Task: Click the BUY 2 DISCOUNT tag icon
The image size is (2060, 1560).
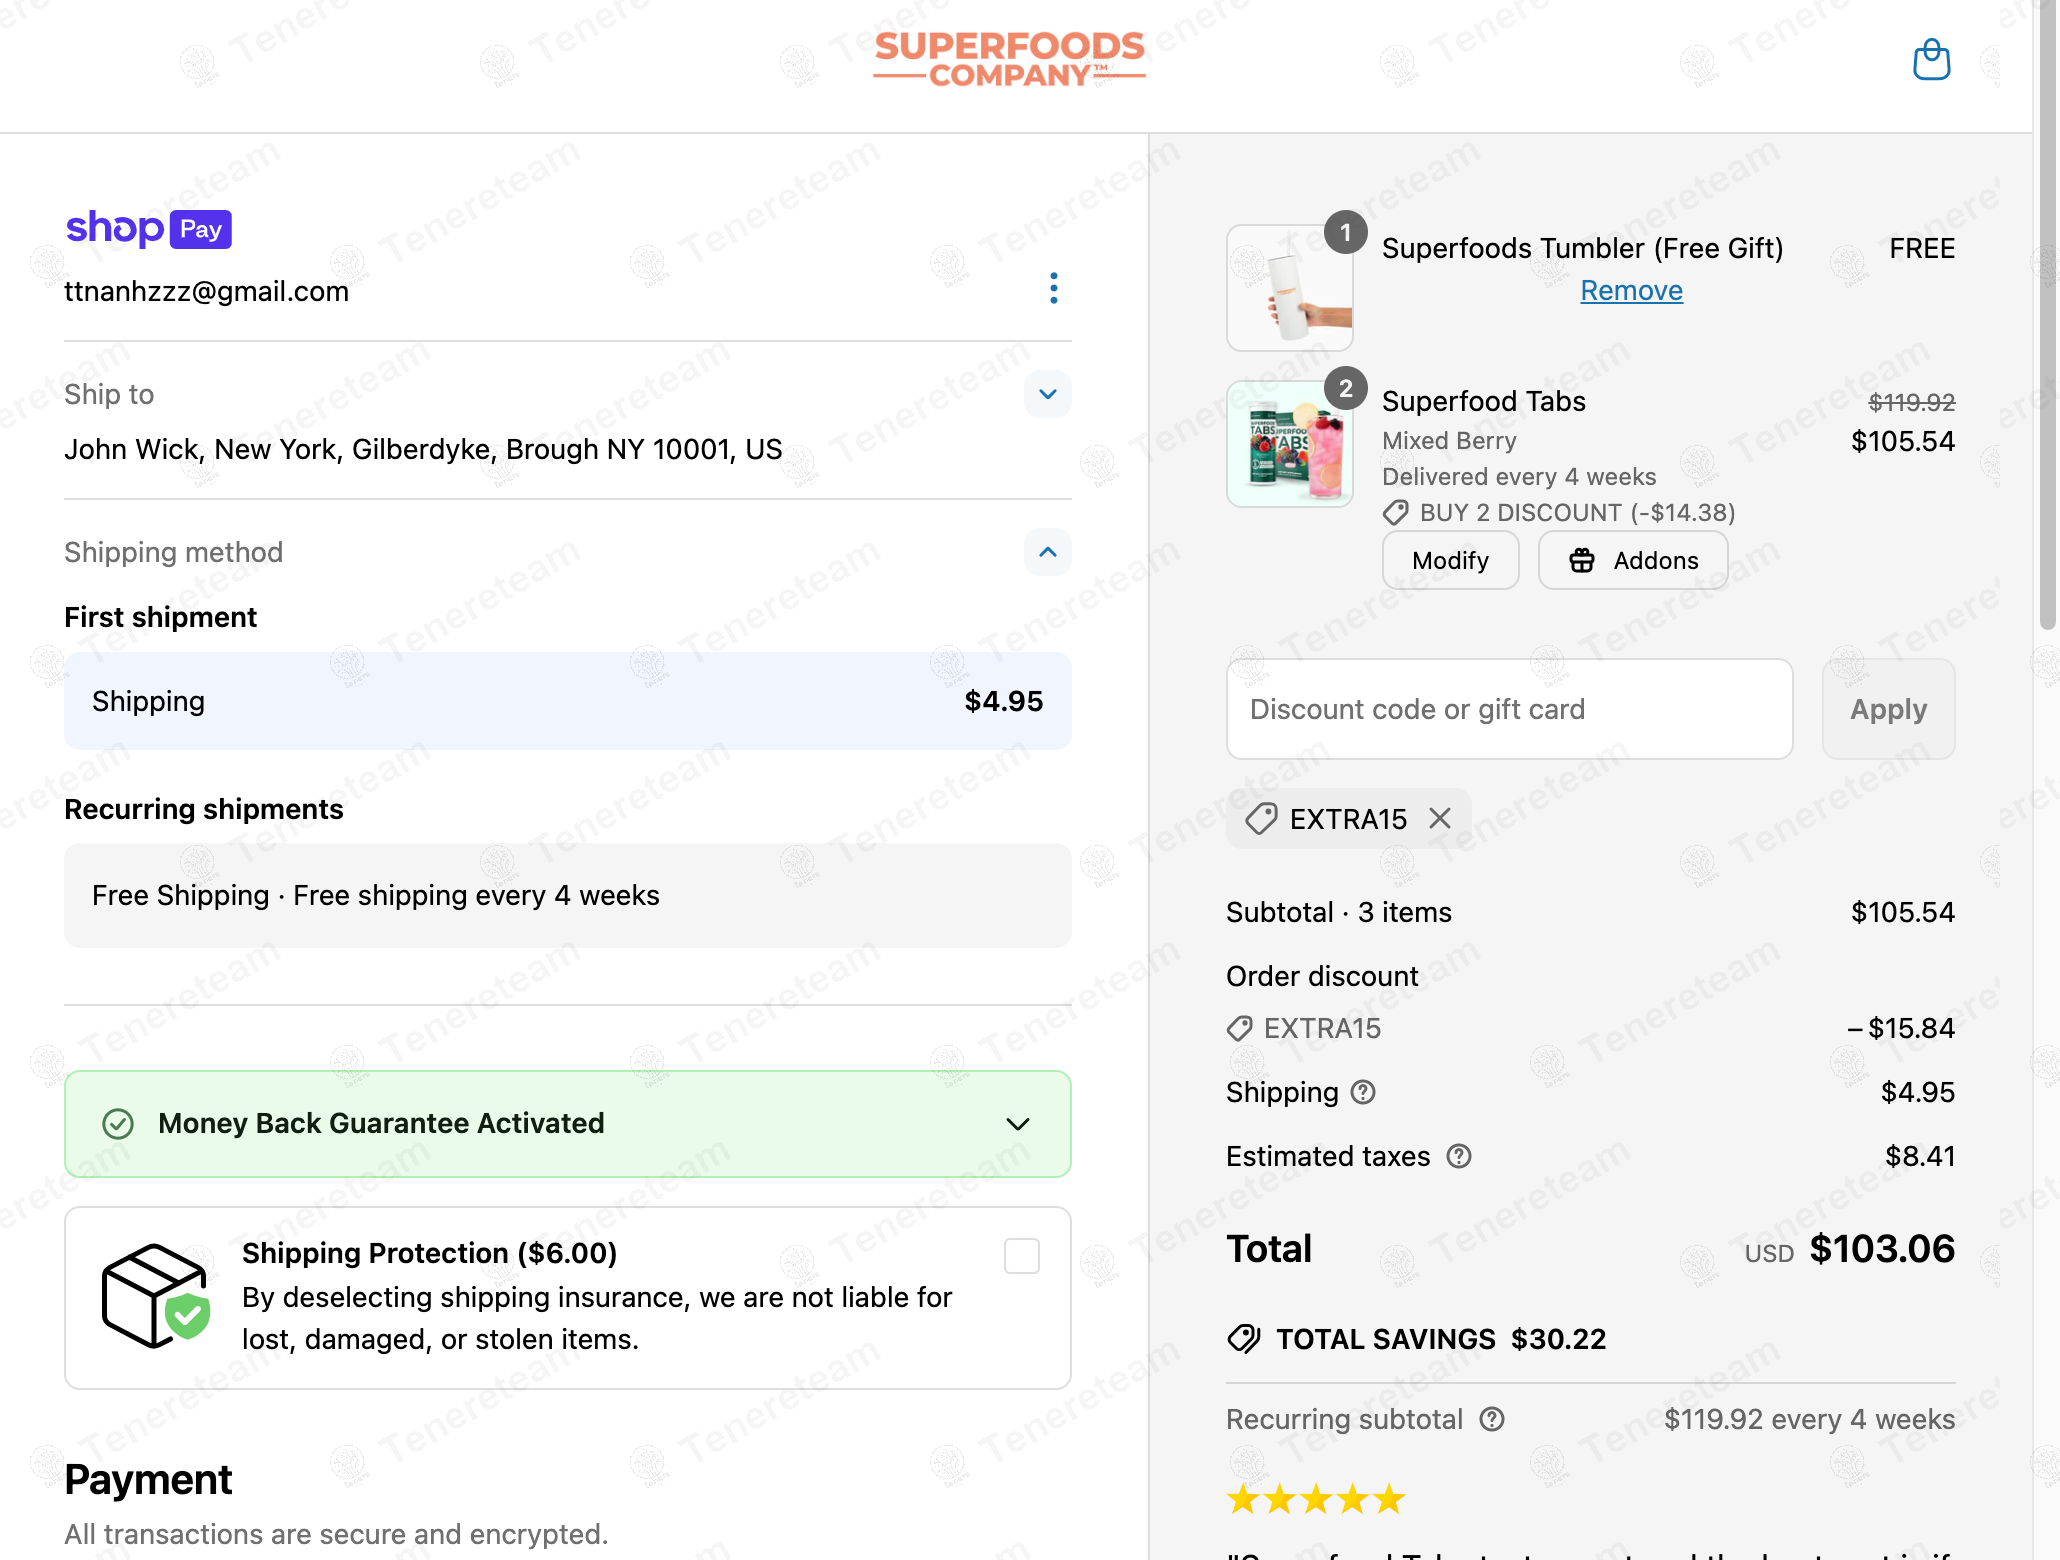Action: coord(1396,513)
